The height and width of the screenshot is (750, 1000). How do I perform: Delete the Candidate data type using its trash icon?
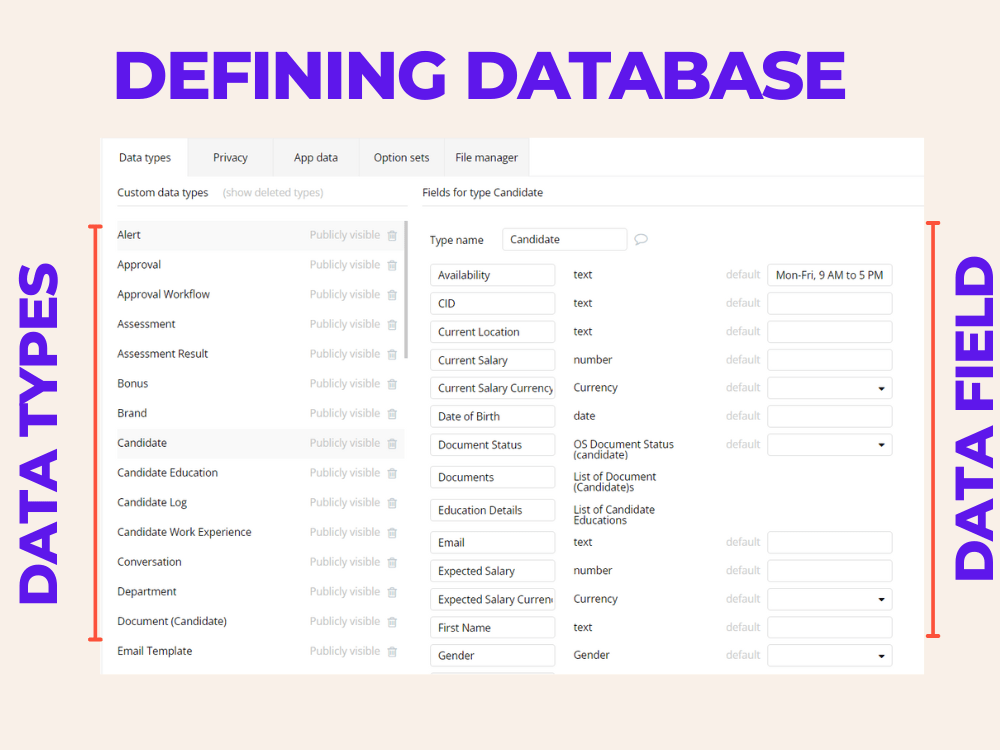point(391,443)
